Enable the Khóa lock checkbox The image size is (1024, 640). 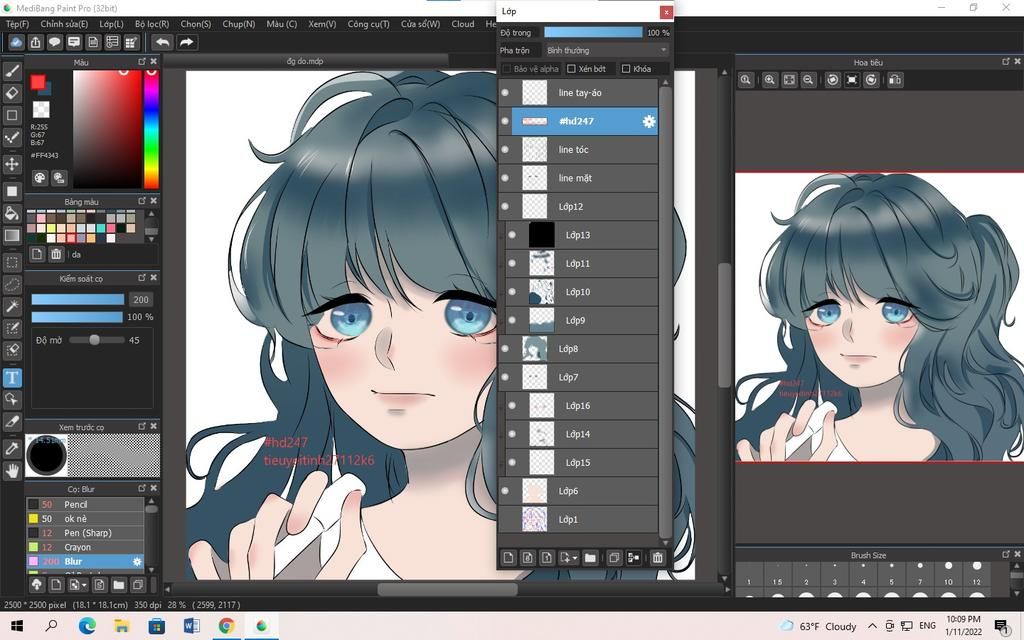[626, 69]
